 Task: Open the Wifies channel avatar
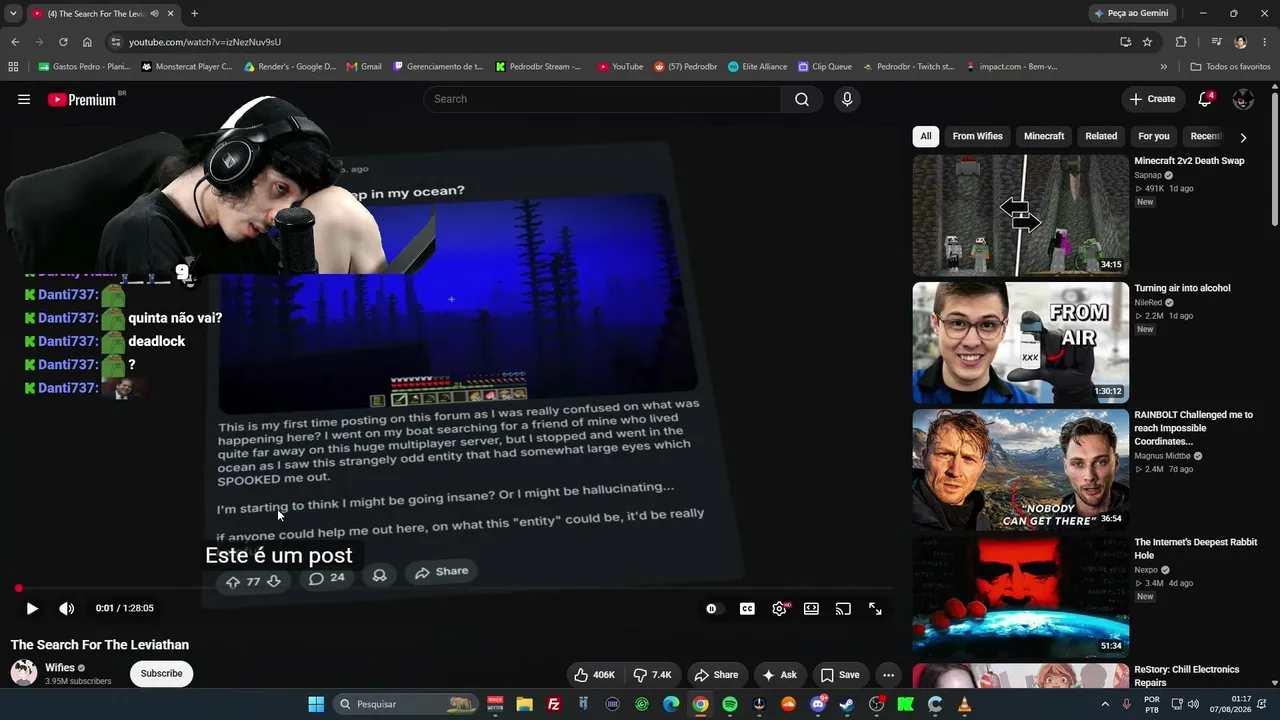tap(24, 673)
